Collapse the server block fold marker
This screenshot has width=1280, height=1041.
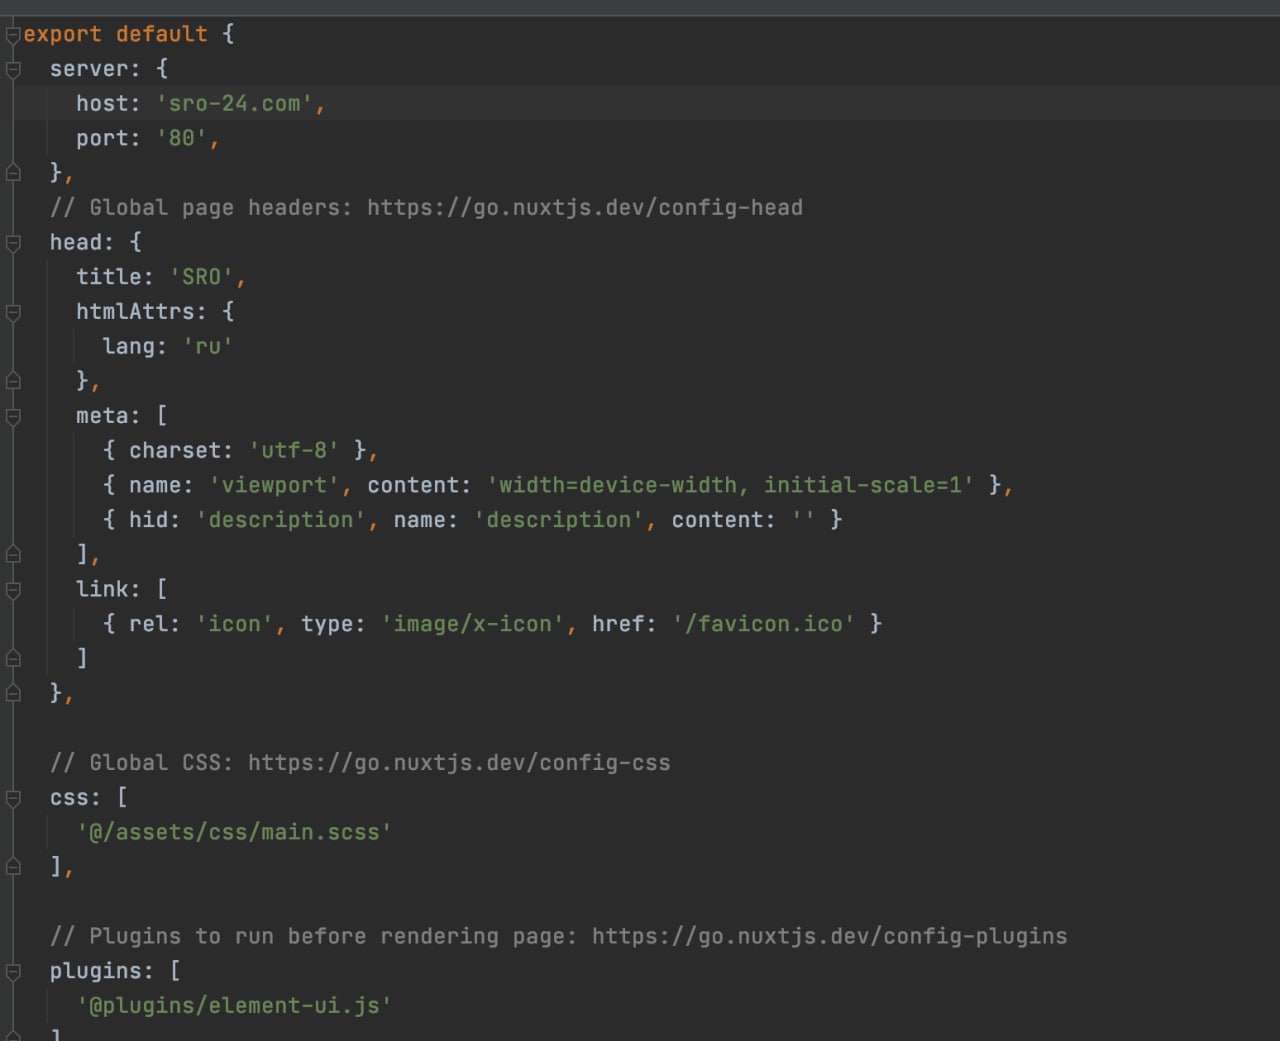tap(13, 70)
